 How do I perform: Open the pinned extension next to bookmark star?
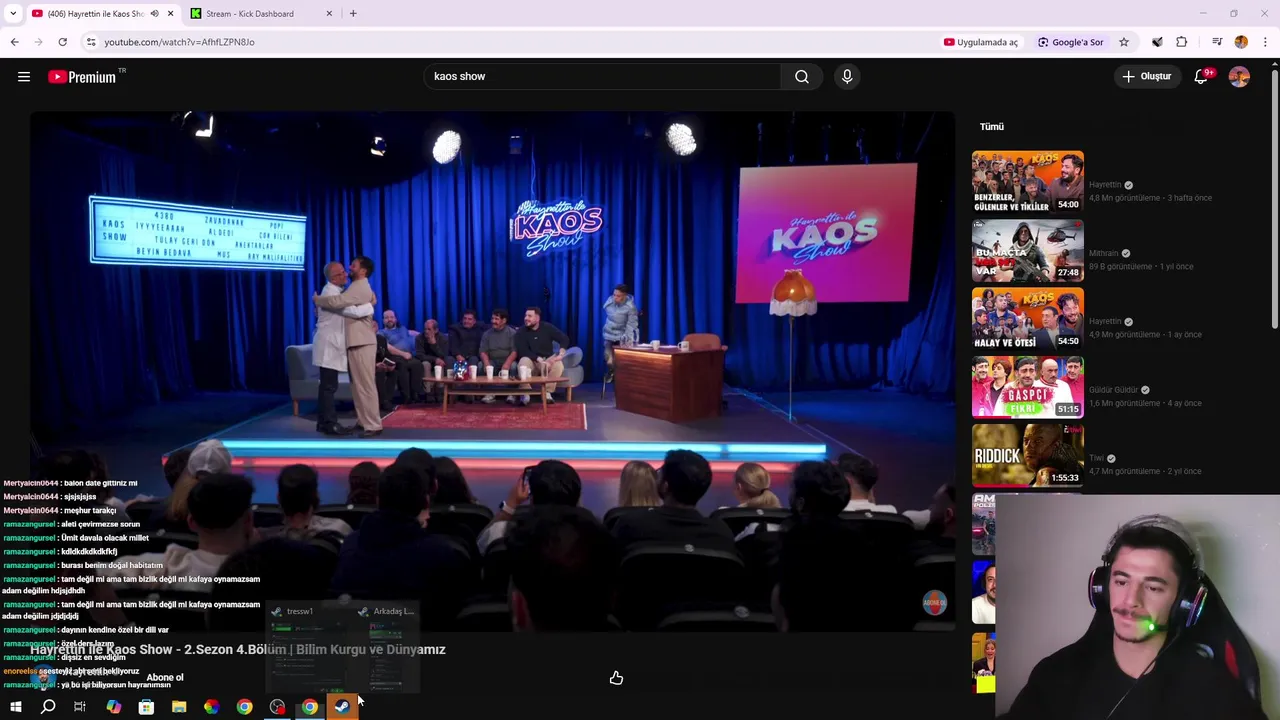pos(1157,42)
